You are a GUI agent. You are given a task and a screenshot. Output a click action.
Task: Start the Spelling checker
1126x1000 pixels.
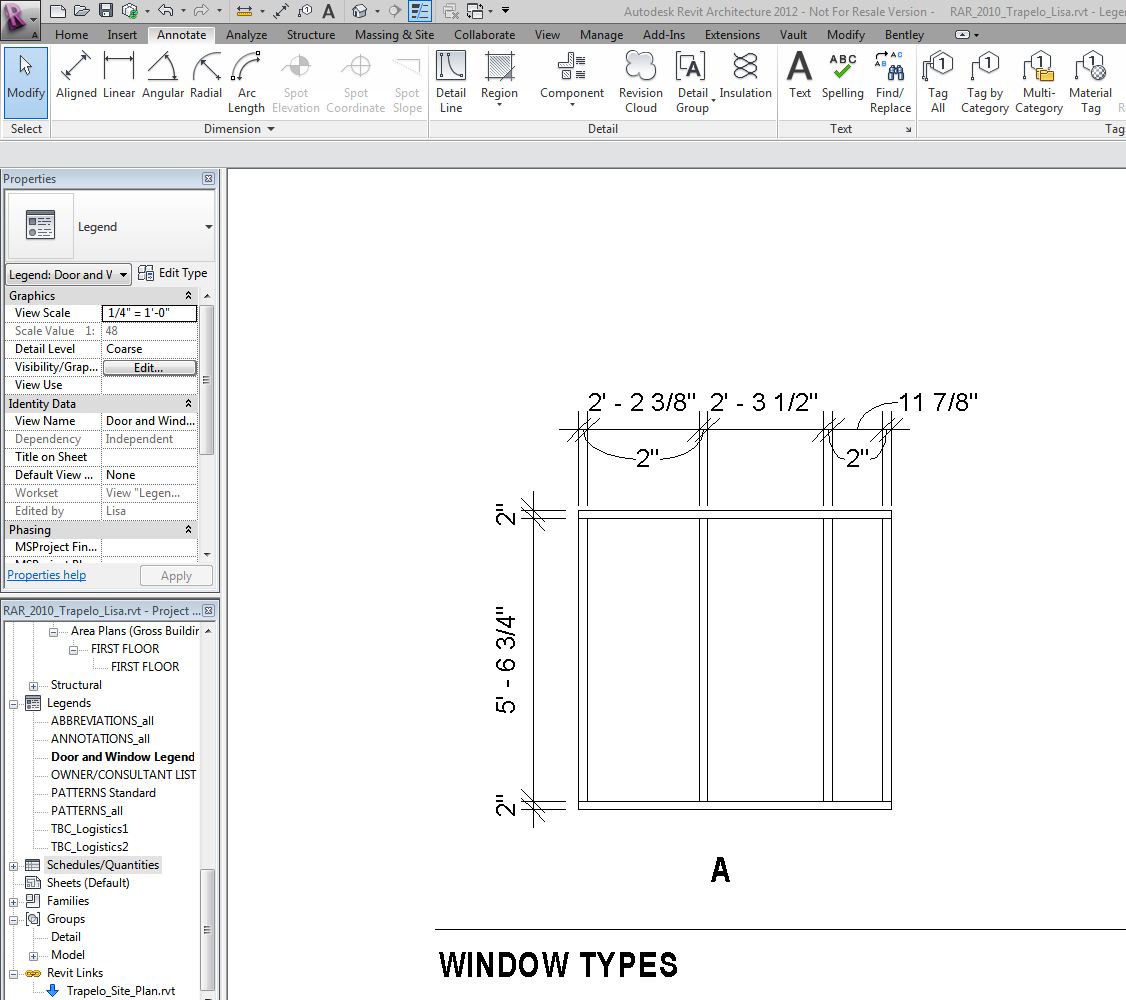pyautogui.click(x=842, y=80)
